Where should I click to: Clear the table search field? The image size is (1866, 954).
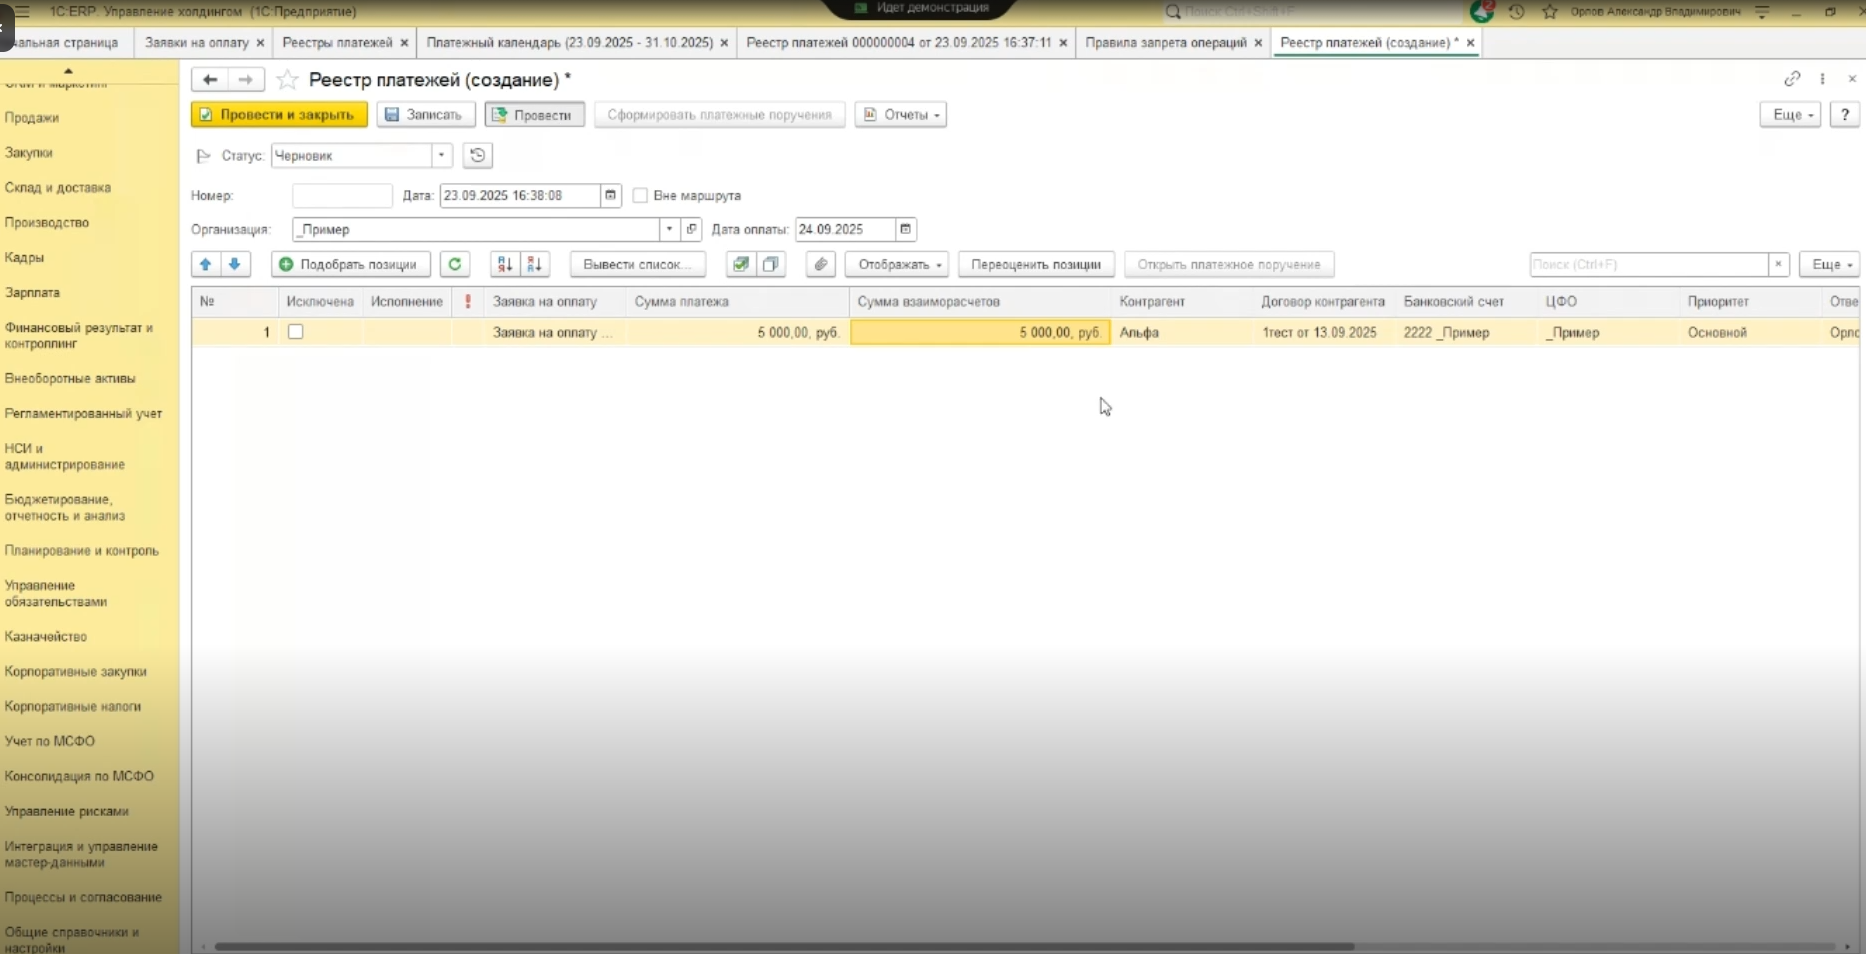1778,265
